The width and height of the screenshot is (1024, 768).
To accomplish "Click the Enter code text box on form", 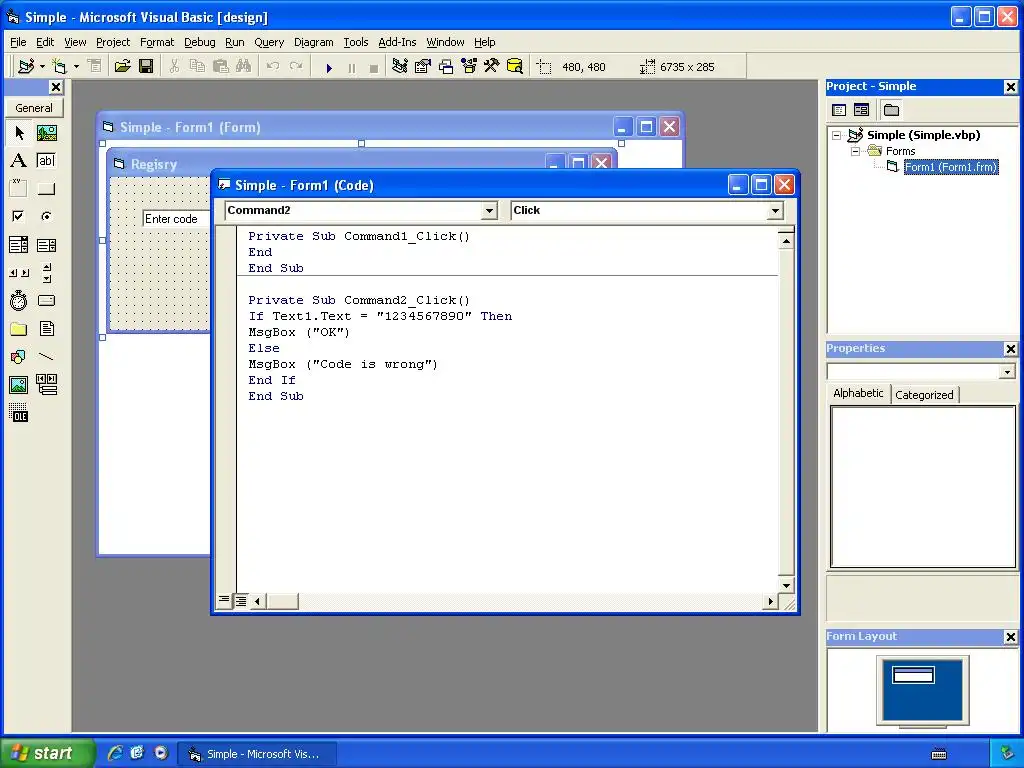I will (x=176, y=219).
